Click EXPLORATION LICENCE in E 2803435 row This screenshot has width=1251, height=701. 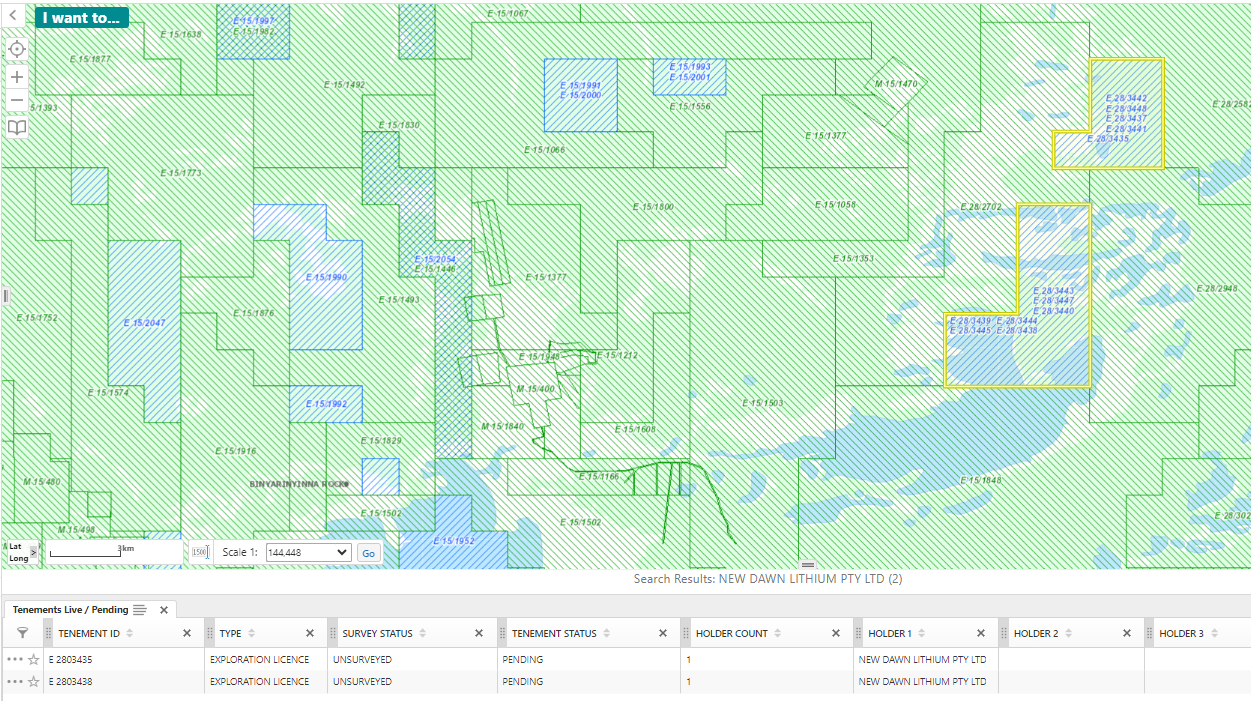(x=259, y=660)
